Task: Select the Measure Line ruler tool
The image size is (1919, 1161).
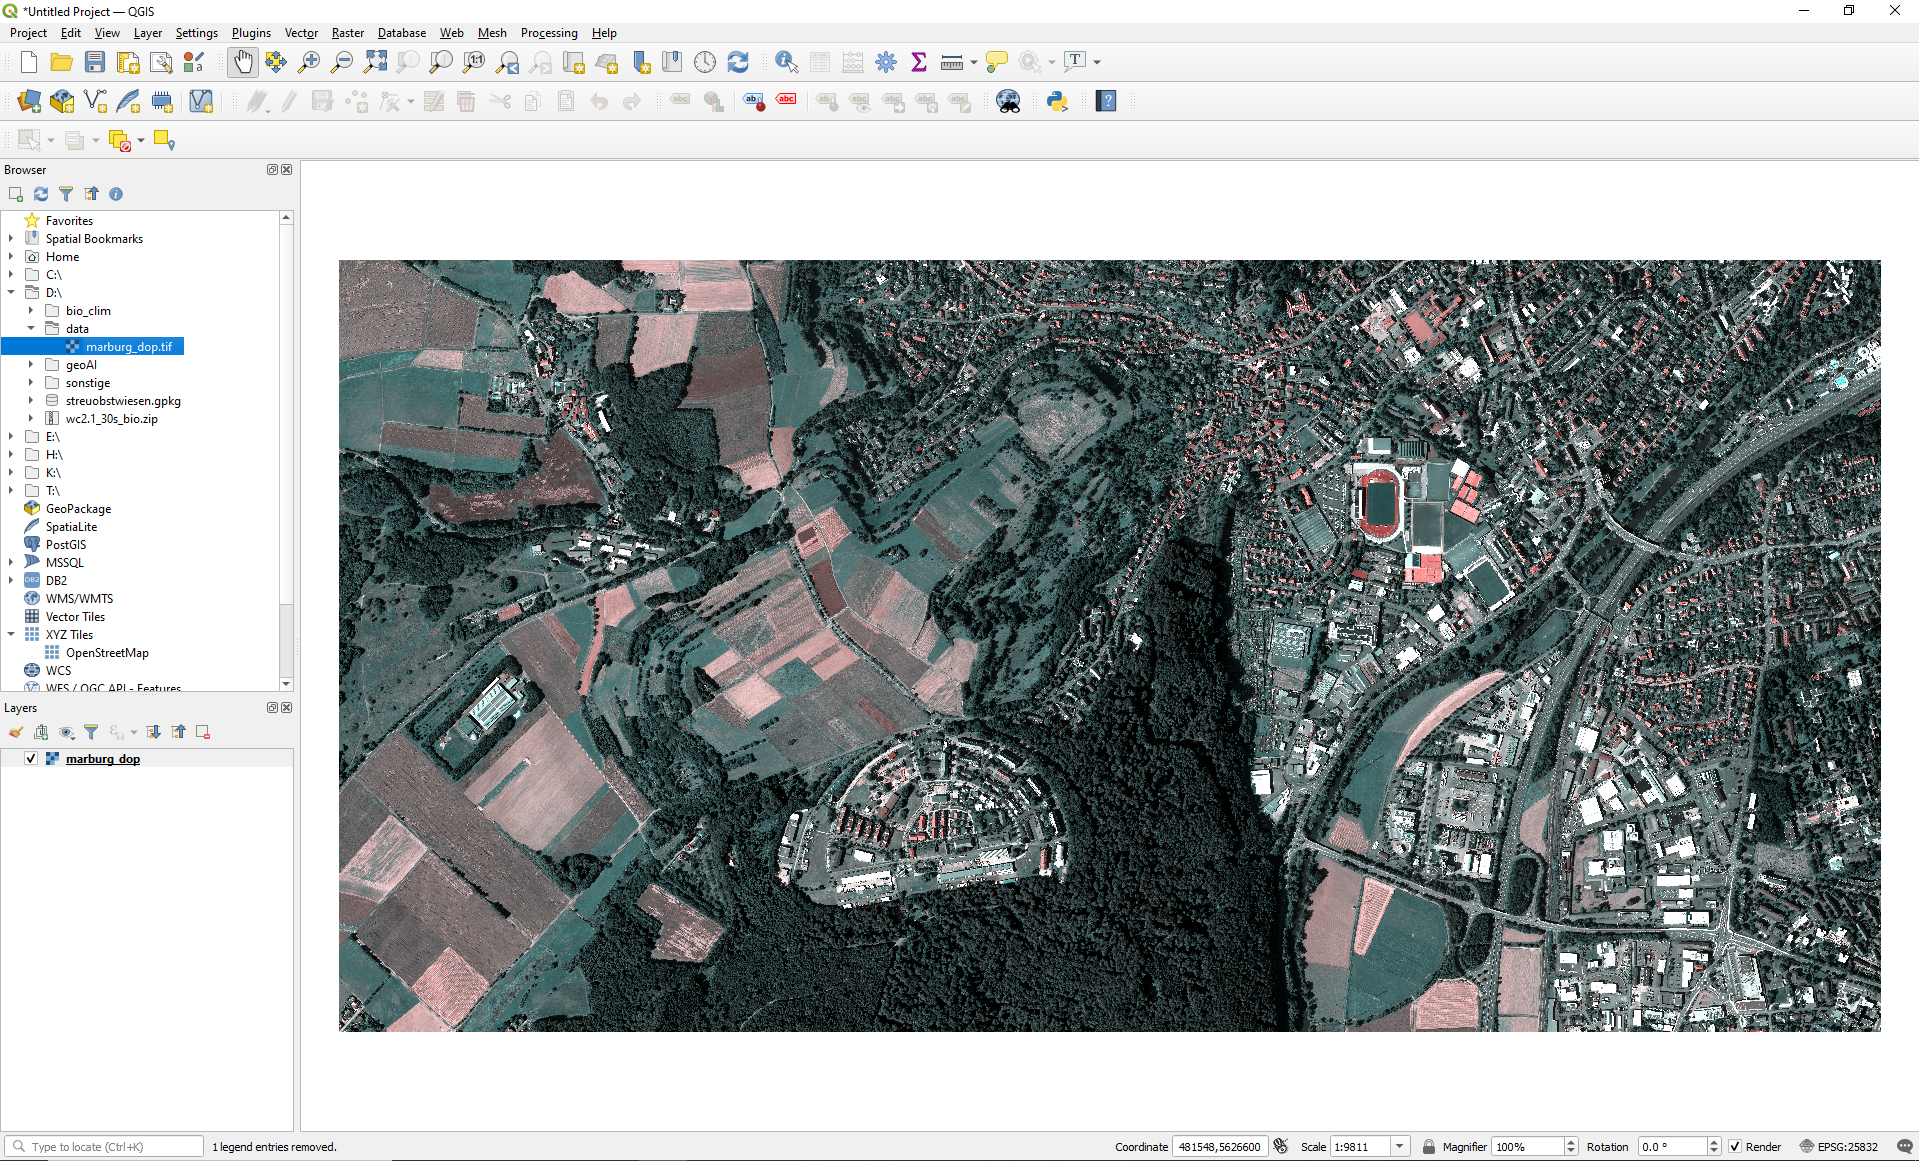Action: click(x=952, y=62)
